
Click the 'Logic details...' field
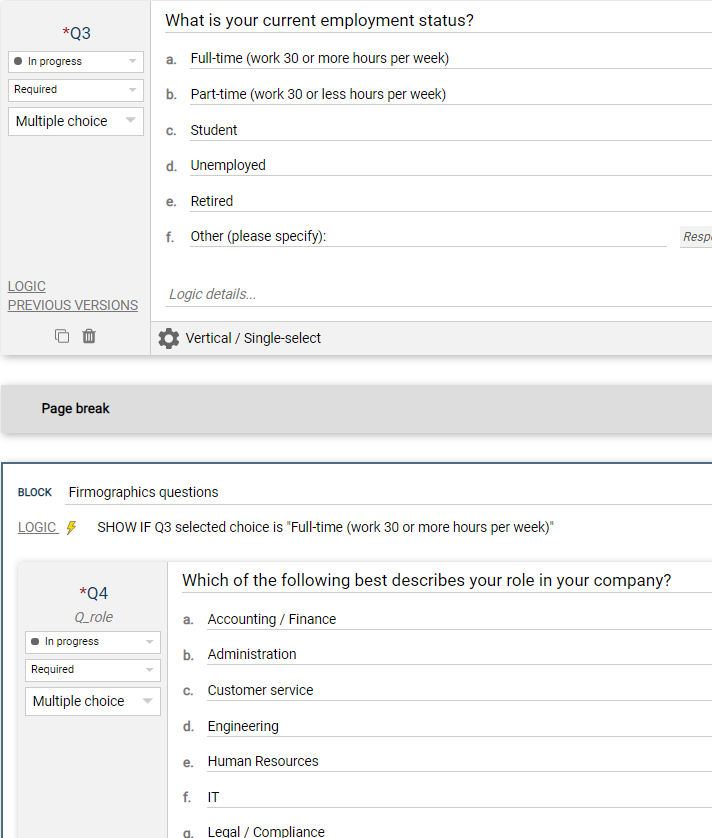[430, 294]
